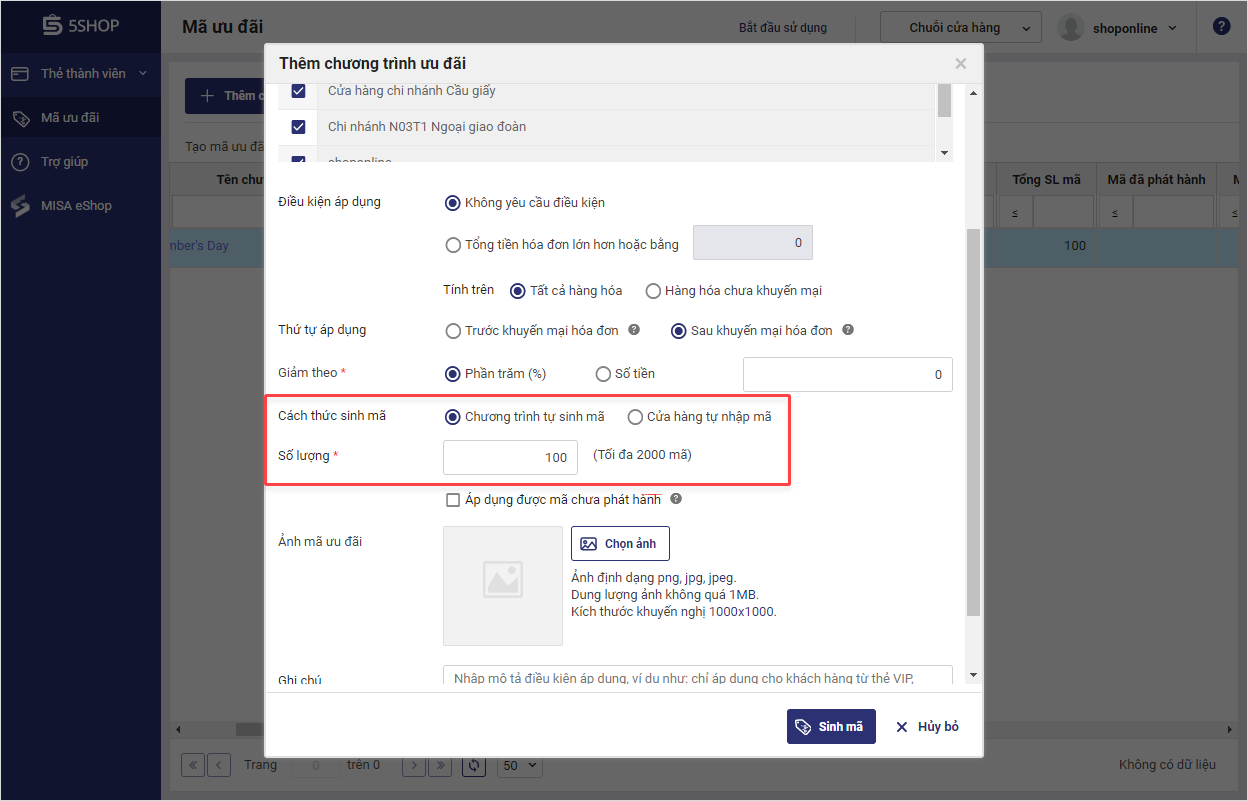Select Trước khuyến mại hóa đơn
The height and width of the screenshot is (801, 1248).
(x=452, y=331)
